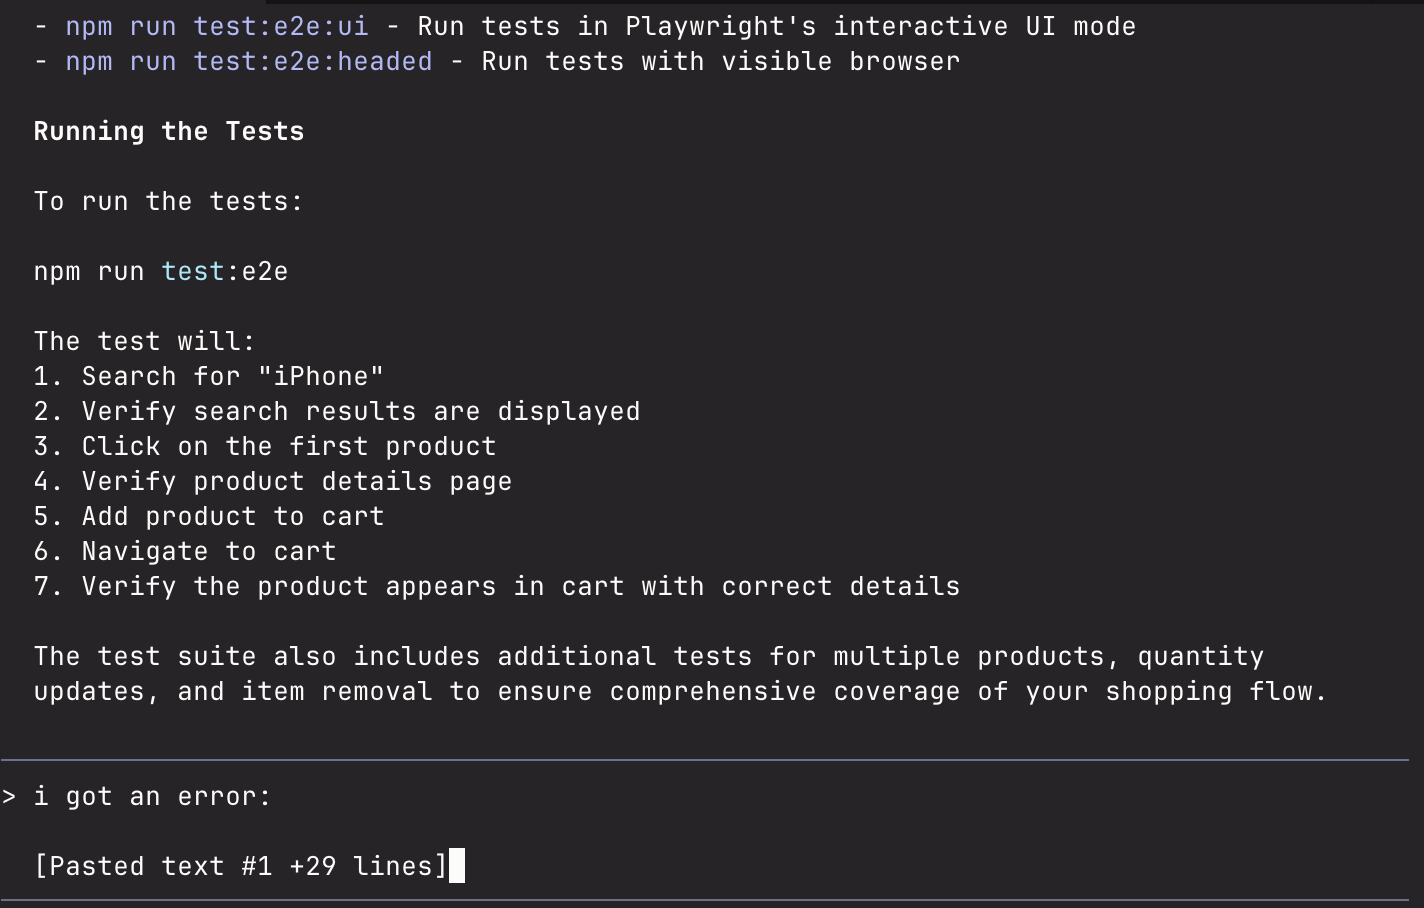Click step 6 "Navigate to cart"
This screenshot has height=908, width=1424.
[184, 551]
